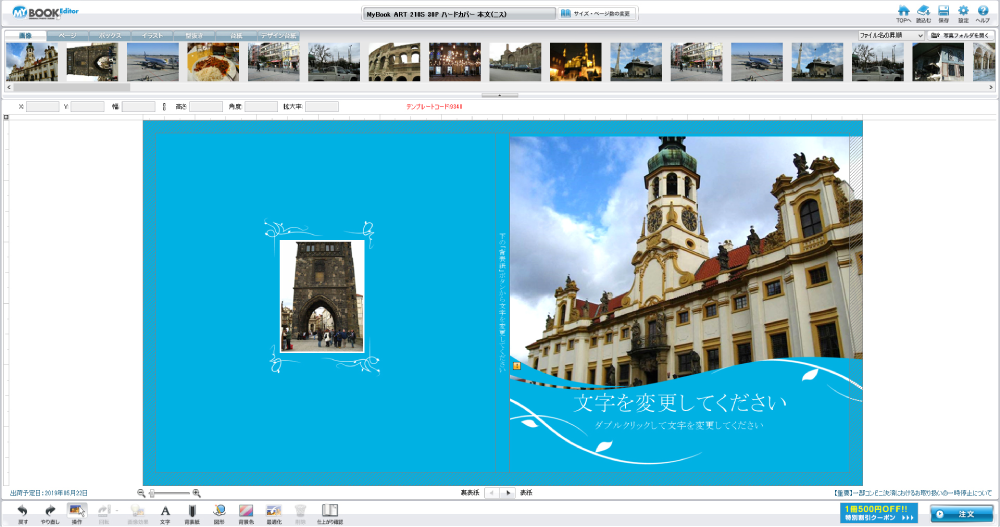The width and height of the screenshot is (1000, 527).
Task: Click the 写真フォルダを開く button
Action: 960,35
